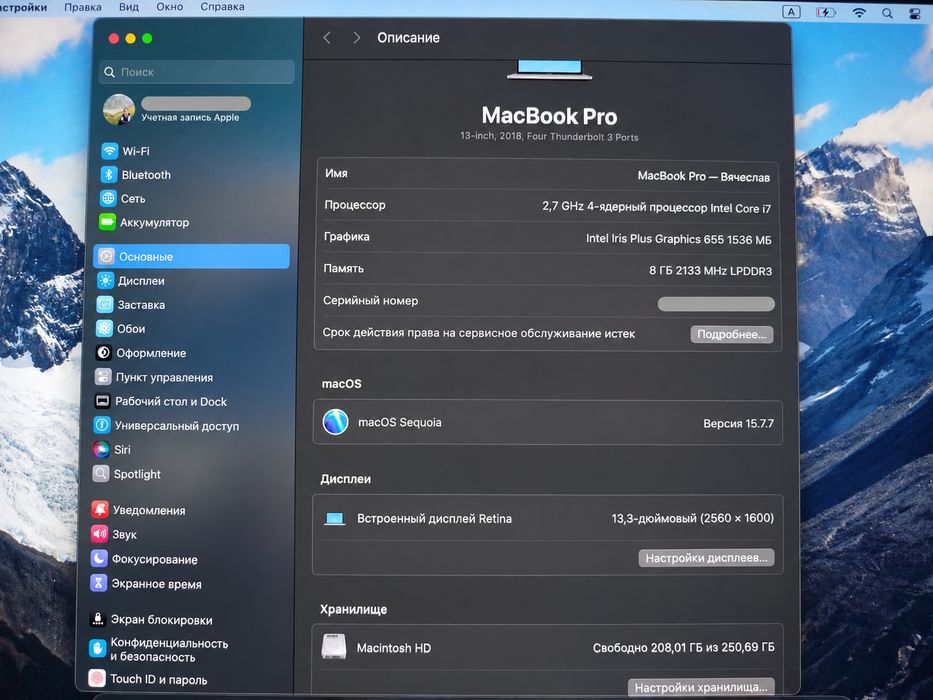Open Wi-Fi settings icon in sidebar
The image size is (933, 700).
click(x=109, y=151)
